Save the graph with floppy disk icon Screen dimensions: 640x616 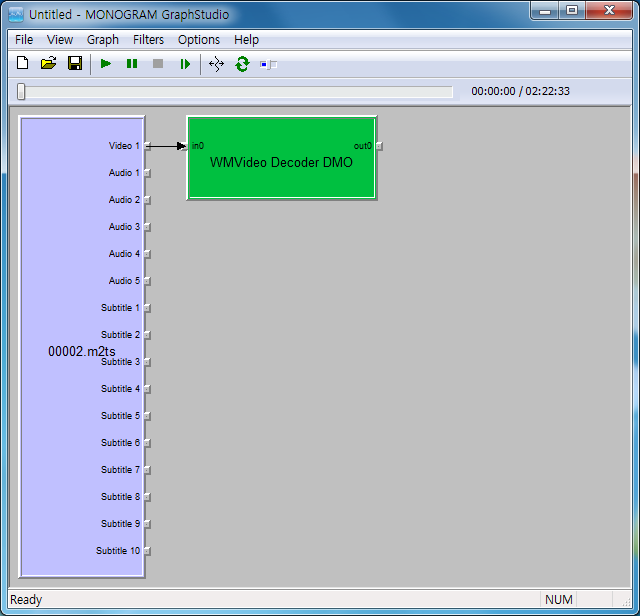75,64
